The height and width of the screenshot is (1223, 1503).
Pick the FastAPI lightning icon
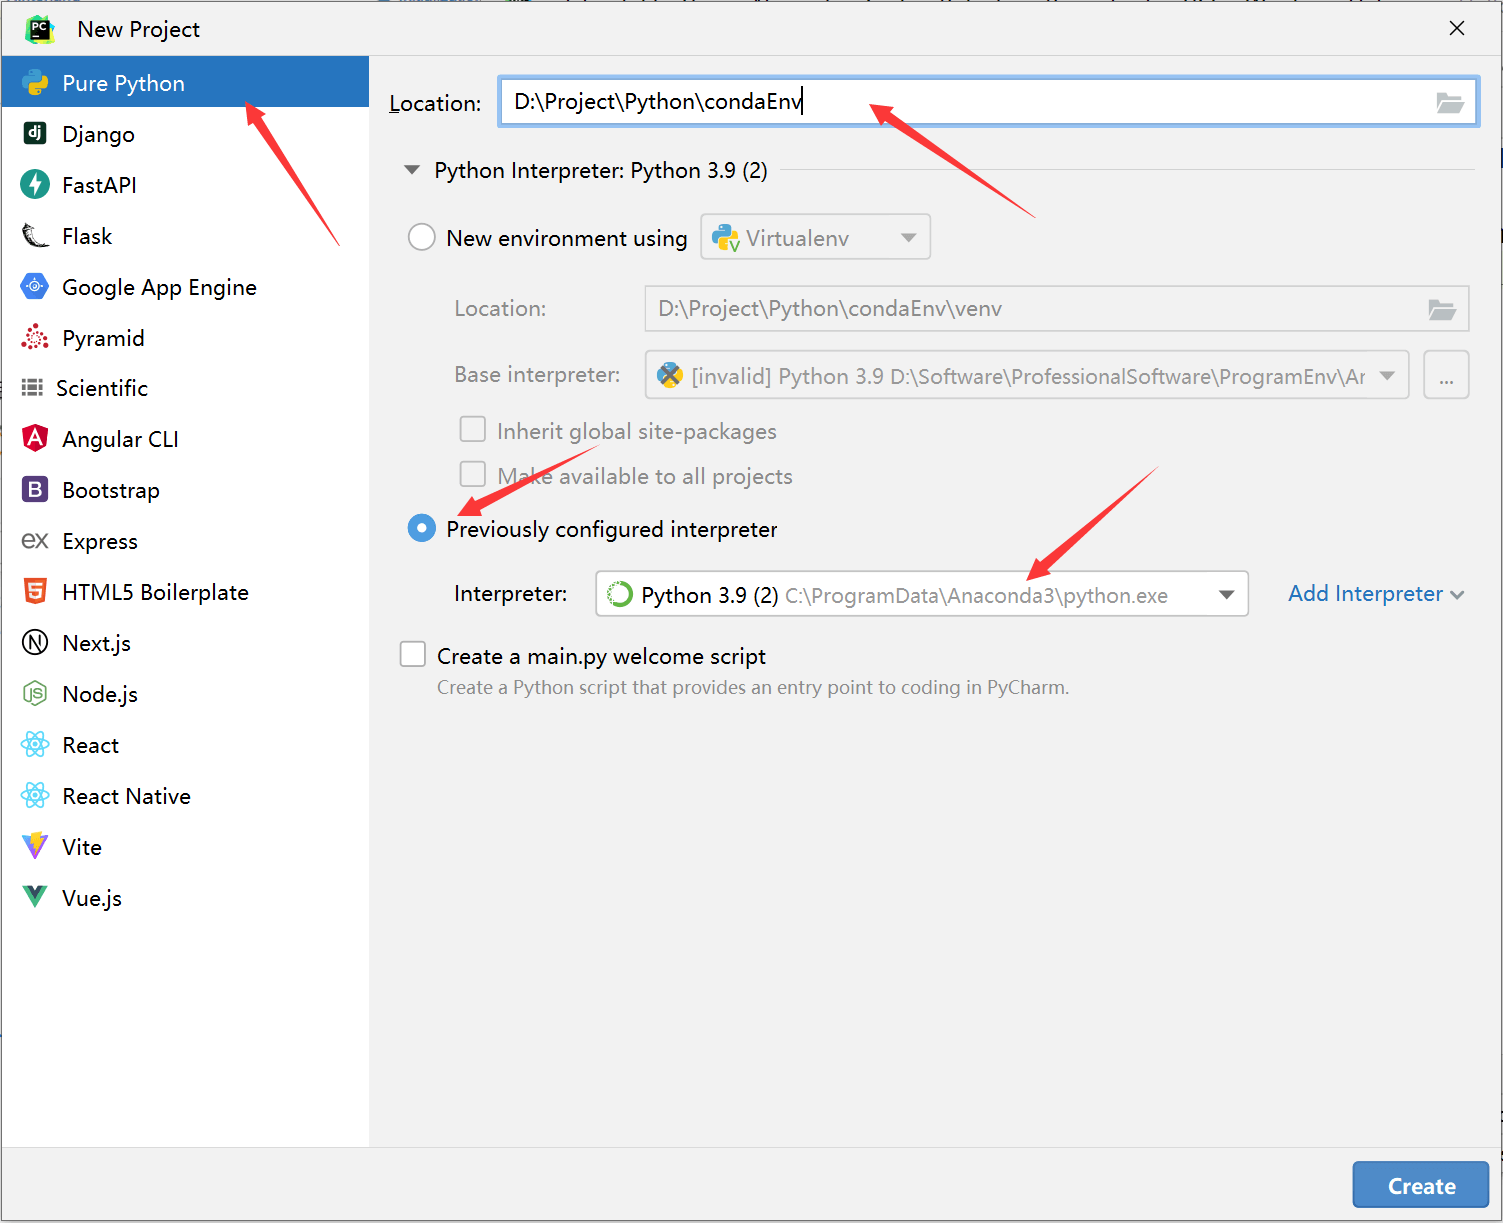click(x=35, y=184)
